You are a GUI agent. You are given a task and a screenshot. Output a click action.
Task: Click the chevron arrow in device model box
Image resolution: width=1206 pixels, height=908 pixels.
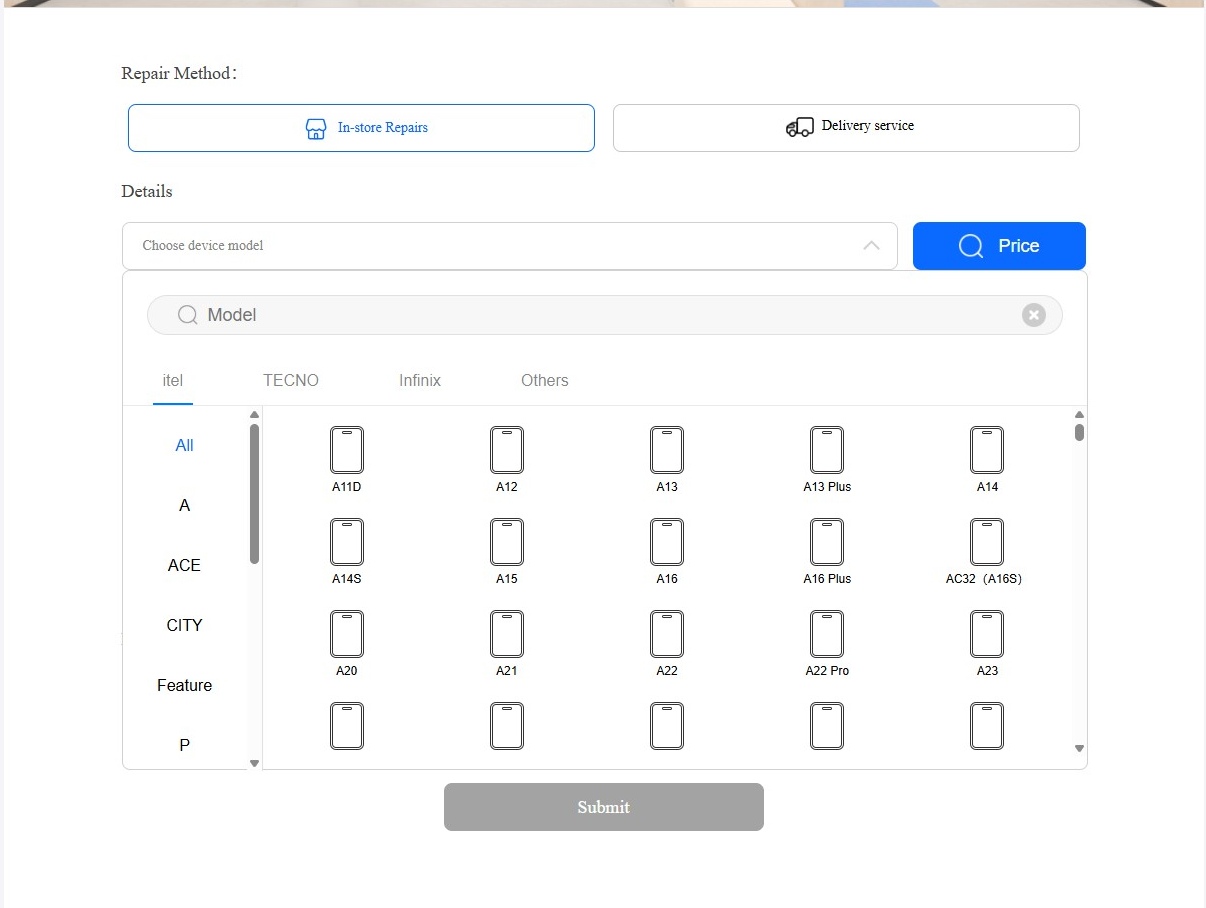click(x=872, y=246)
